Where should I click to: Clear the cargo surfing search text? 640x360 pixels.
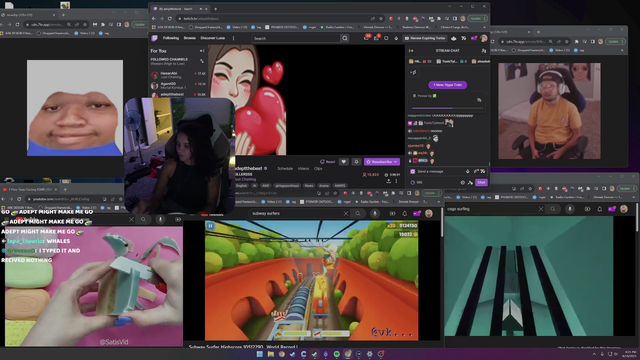pos(541,209)
